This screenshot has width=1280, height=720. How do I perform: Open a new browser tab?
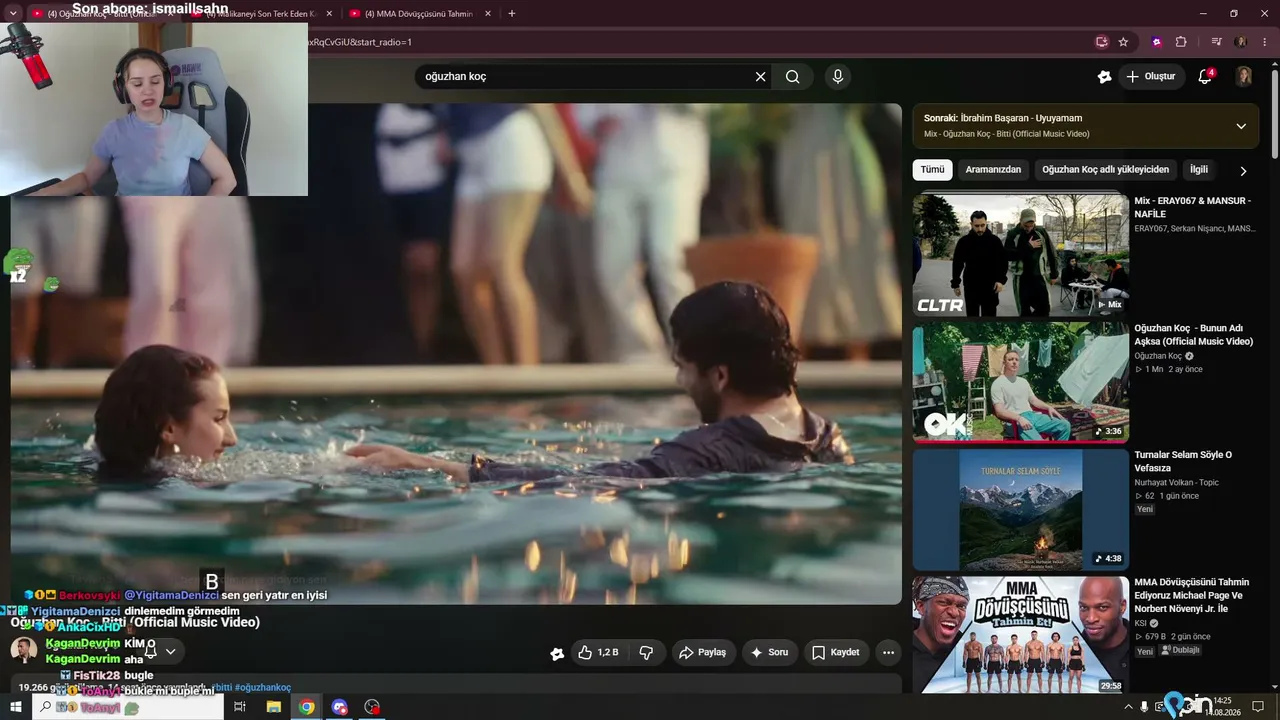[x=512, y=14]
